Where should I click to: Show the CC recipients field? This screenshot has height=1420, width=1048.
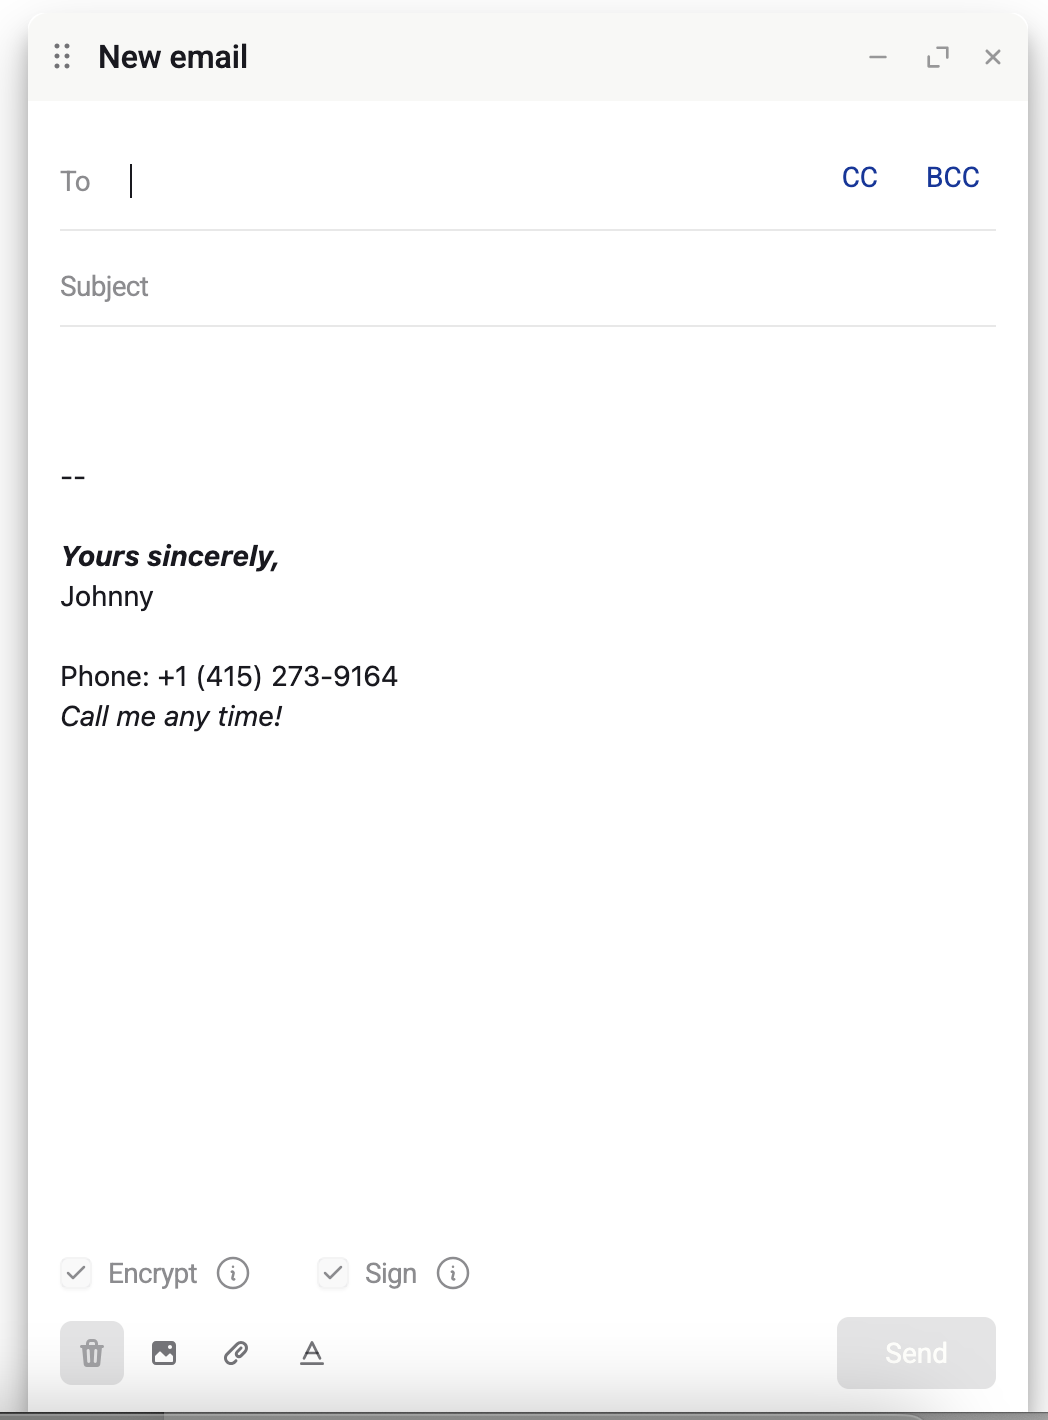point(860,178)
